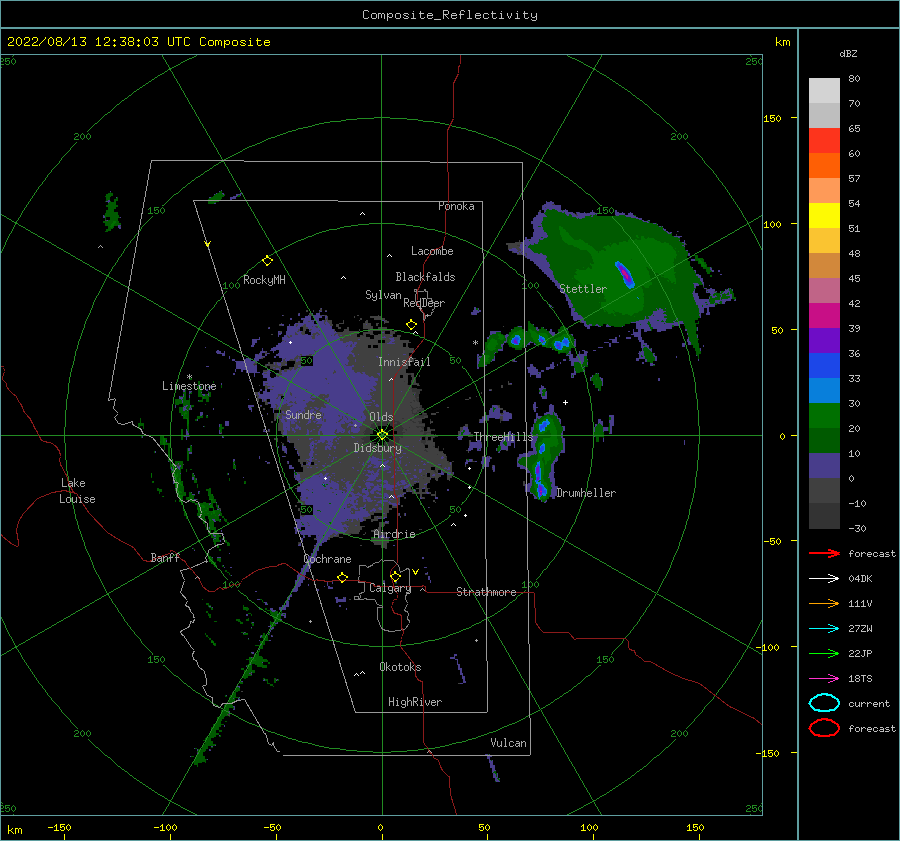This screenshot has width=900, height=841.
Task: Click the 18TS legend label
Action: (860, 679)
